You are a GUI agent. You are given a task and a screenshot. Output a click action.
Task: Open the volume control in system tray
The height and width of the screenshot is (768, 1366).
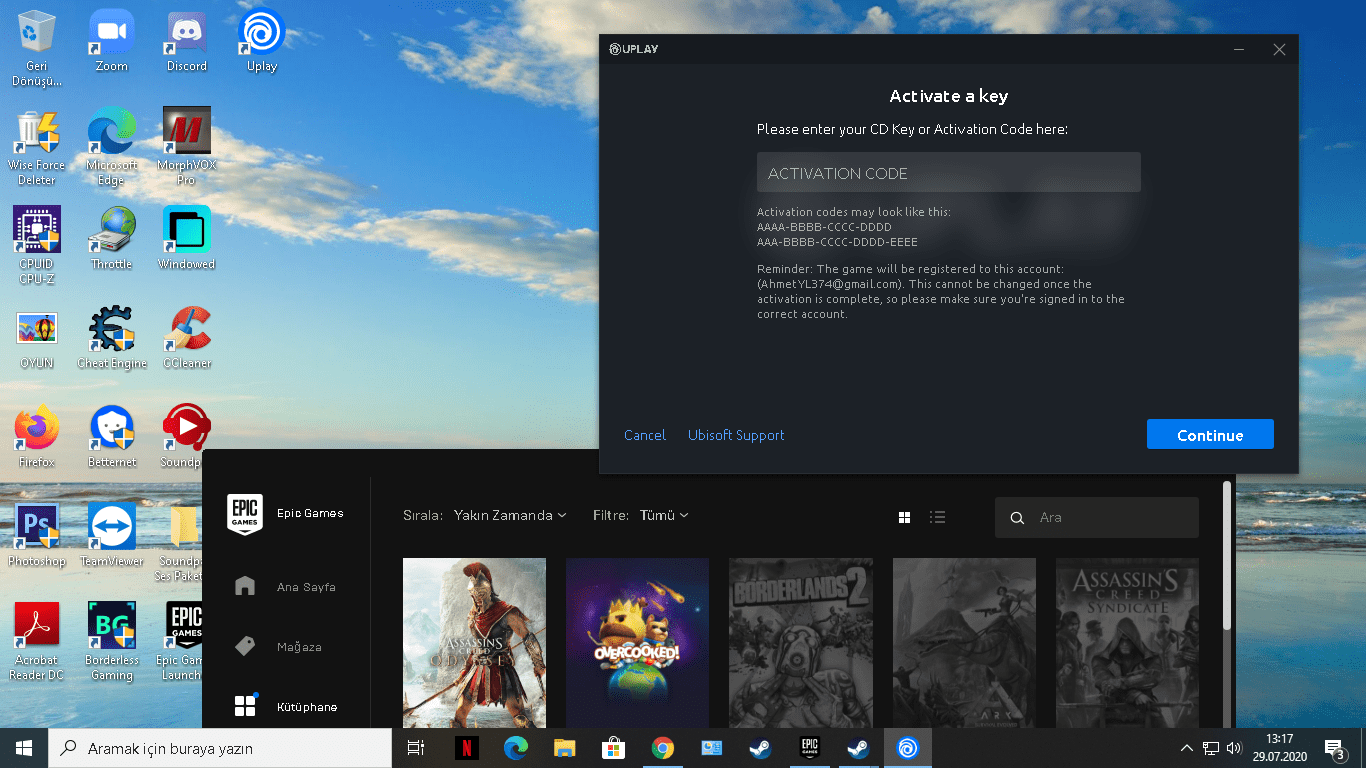[x=1234, y=748]
